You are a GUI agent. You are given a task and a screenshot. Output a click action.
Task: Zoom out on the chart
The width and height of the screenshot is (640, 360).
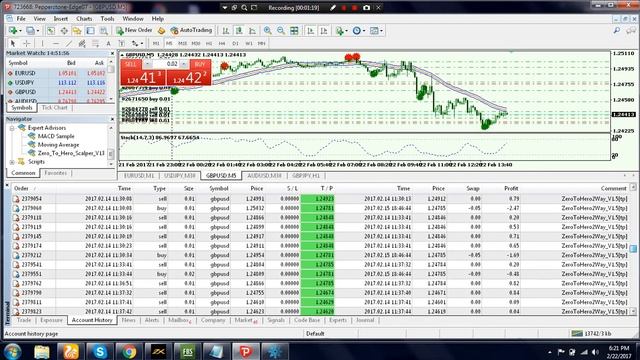281,31
